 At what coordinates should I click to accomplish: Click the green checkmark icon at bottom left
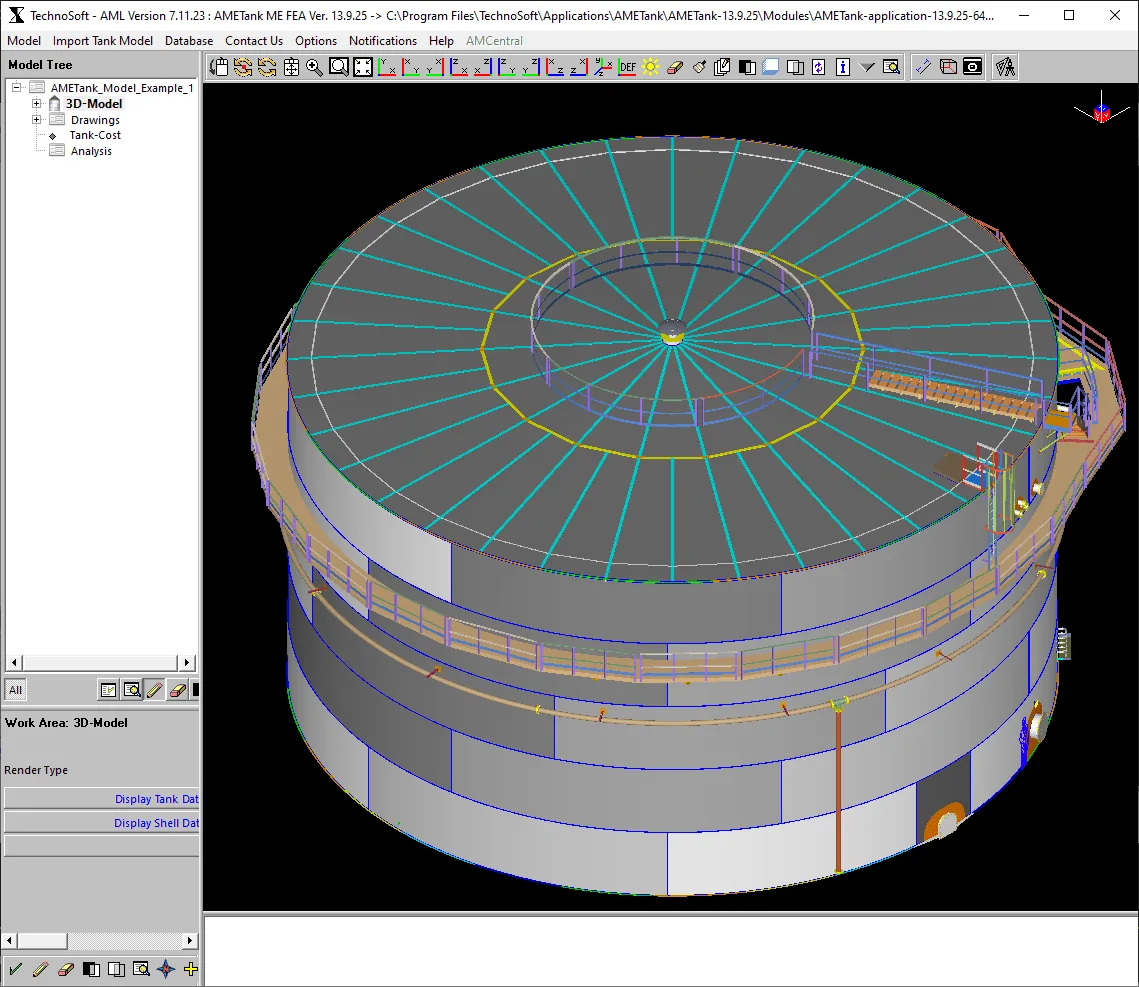[x=15, y=969]
